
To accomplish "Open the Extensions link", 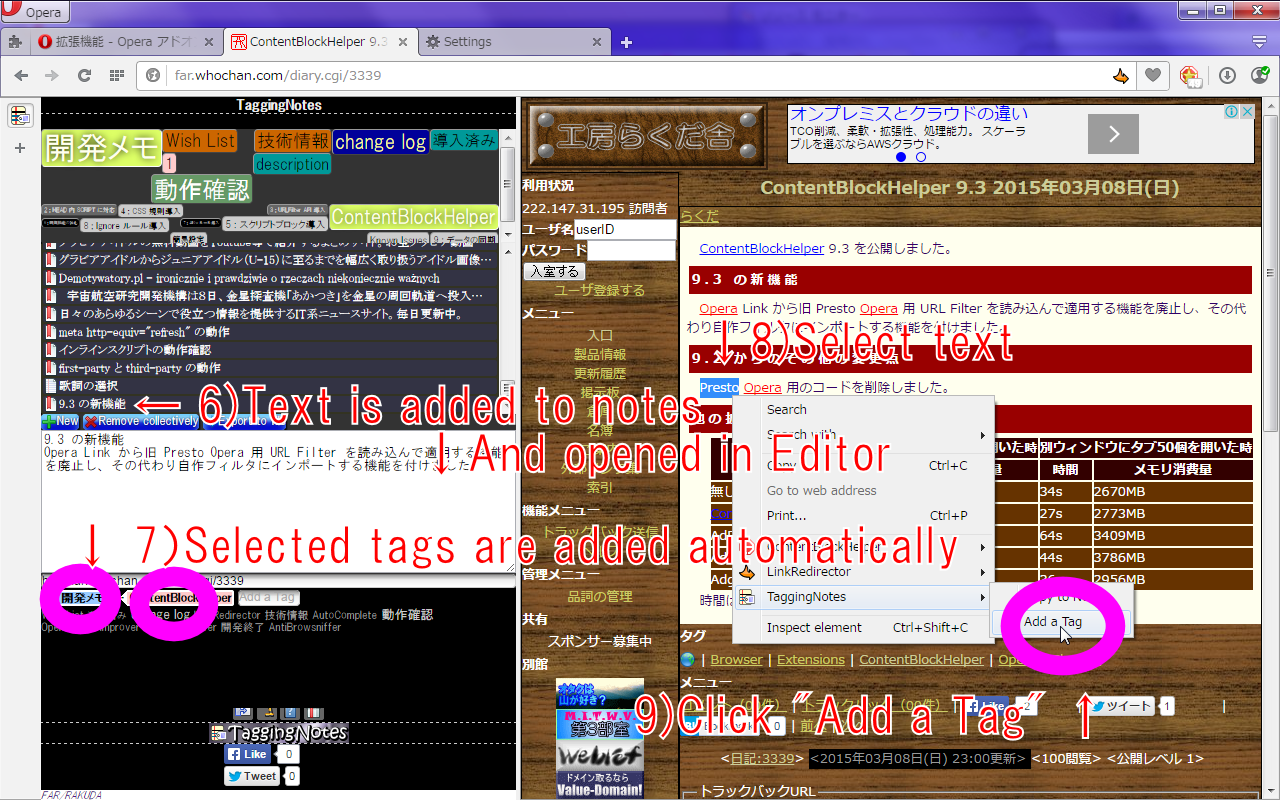I will point(810,659).
